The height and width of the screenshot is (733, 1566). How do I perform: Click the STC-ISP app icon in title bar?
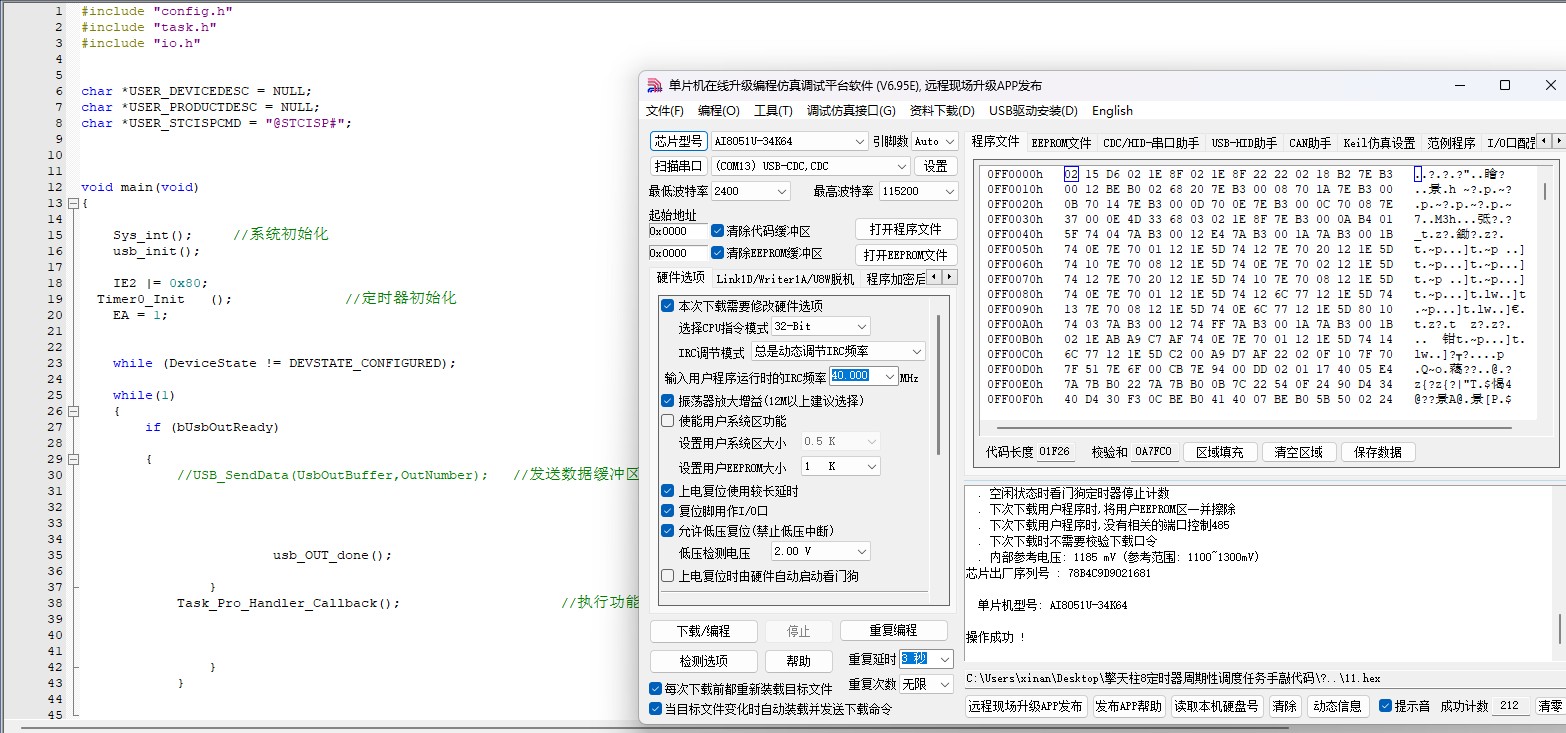[654, 86]
